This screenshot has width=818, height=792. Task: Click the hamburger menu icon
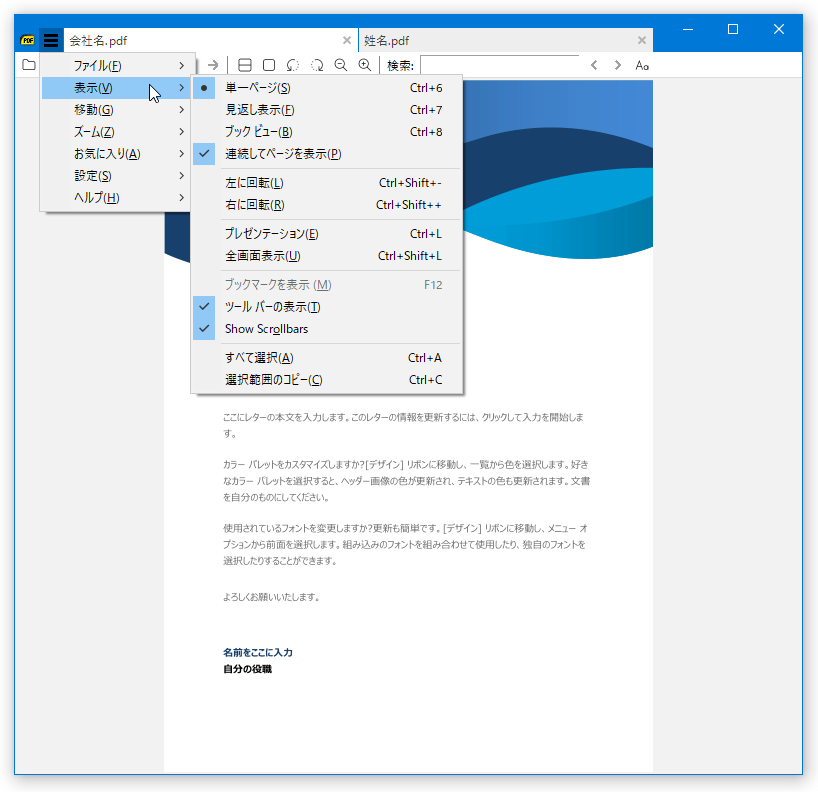click(51, 40)
